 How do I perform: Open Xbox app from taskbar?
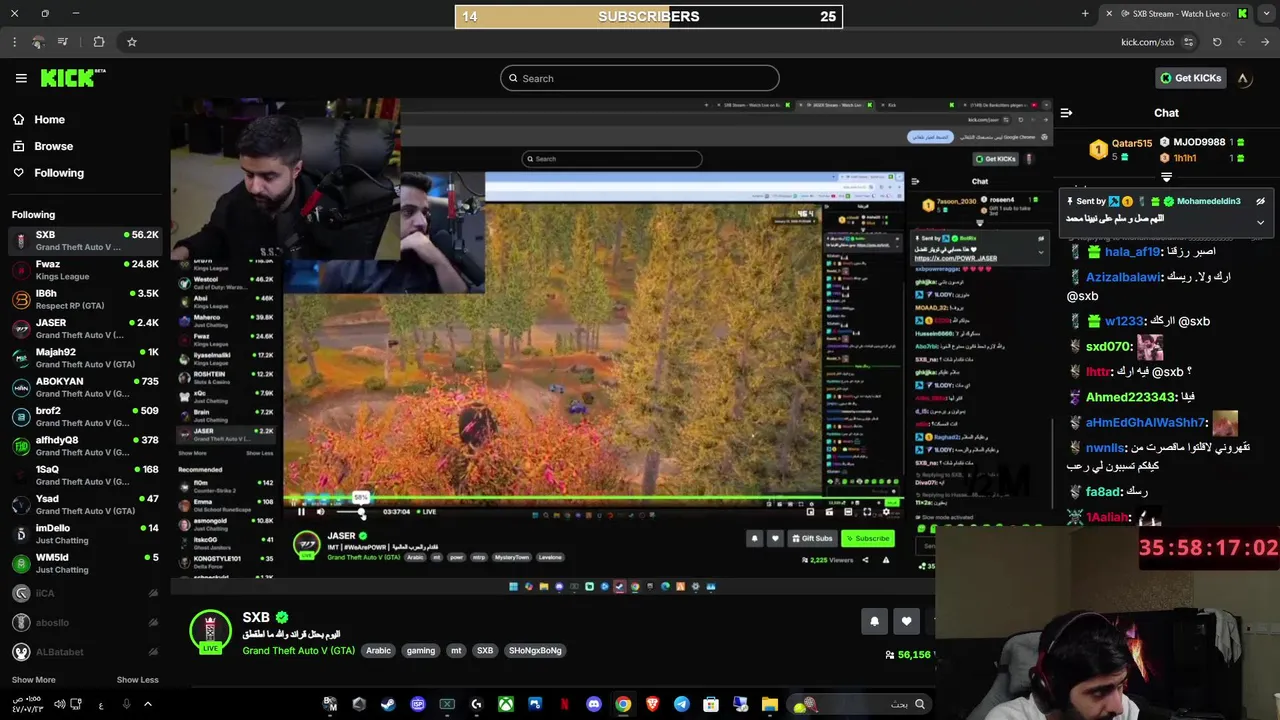(506, 704)
